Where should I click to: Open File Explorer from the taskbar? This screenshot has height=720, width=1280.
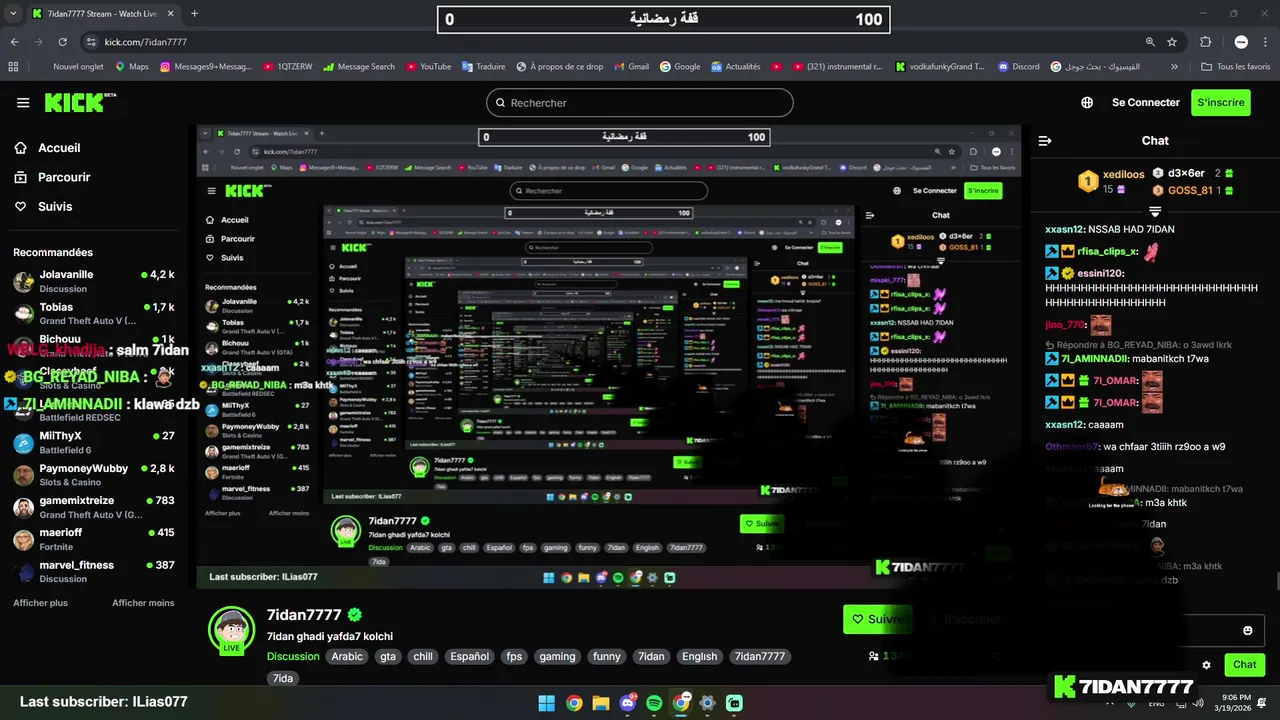[601, 703]
